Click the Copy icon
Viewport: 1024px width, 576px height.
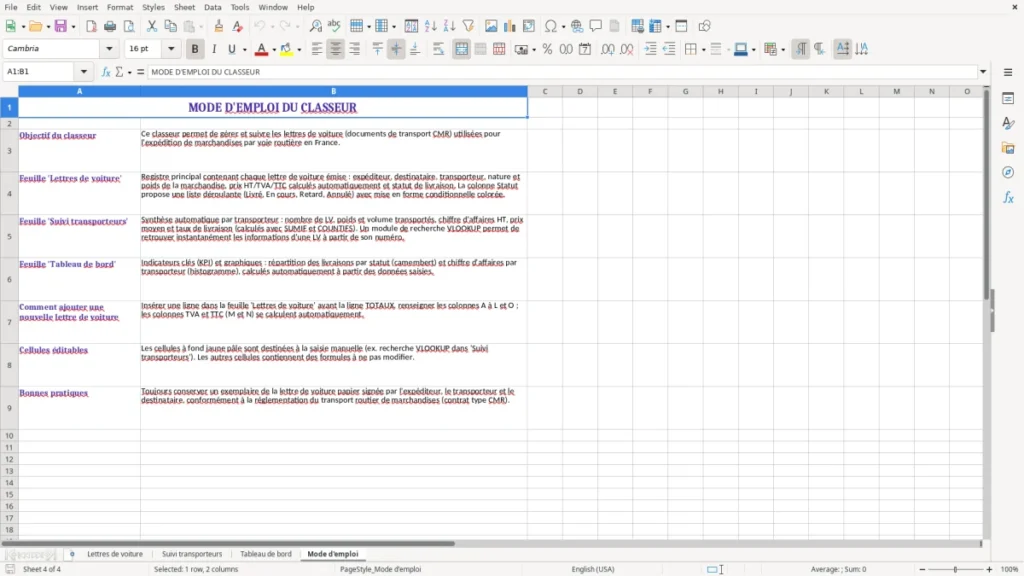[x=170, y=26]
